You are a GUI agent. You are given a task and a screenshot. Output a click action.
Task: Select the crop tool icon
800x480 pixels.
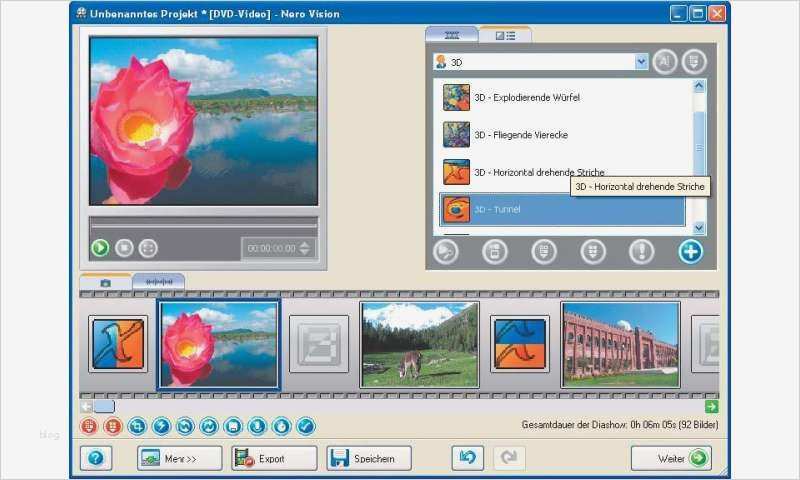[137, 426]
